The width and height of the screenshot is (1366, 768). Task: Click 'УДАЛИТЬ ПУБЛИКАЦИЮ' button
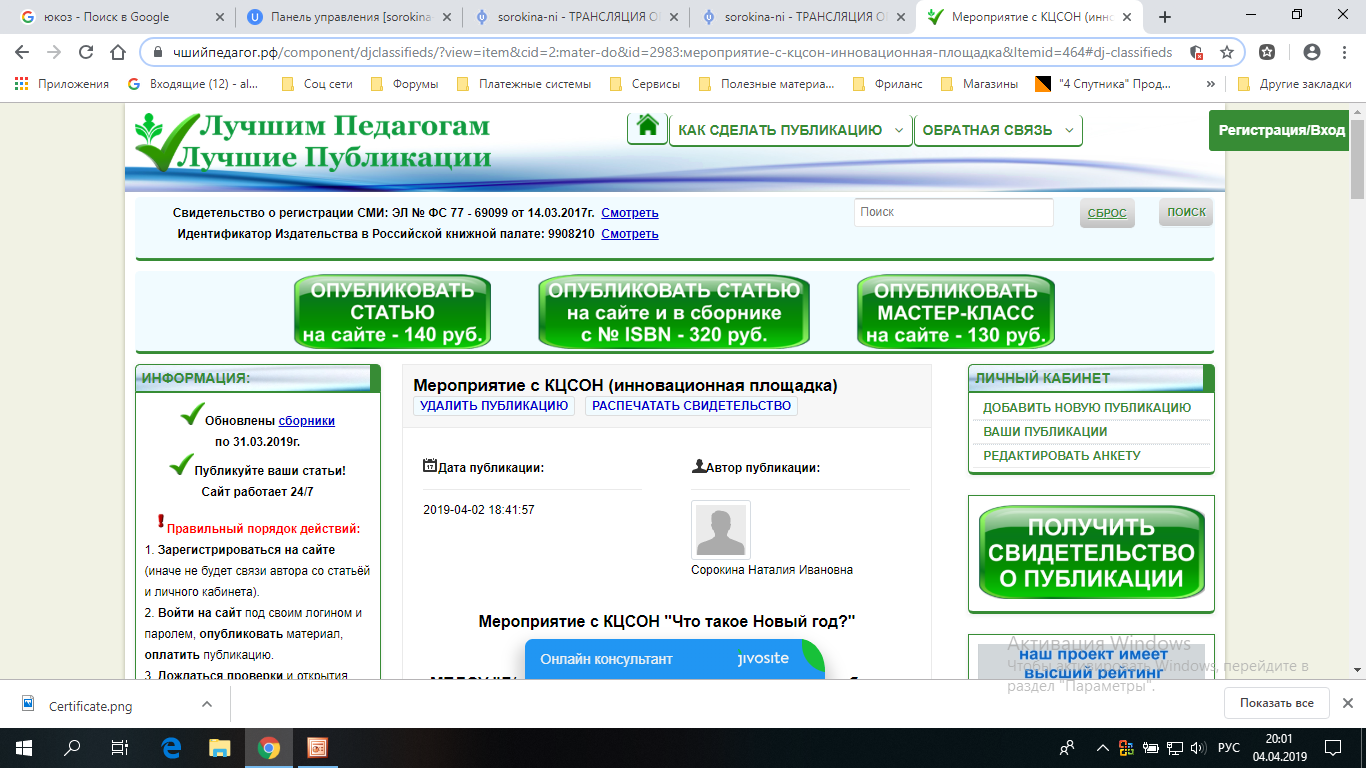494,406
